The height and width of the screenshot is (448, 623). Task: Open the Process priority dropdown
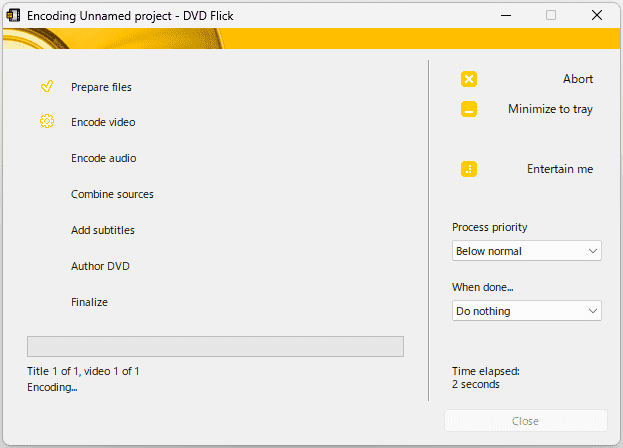pos(526,251)
